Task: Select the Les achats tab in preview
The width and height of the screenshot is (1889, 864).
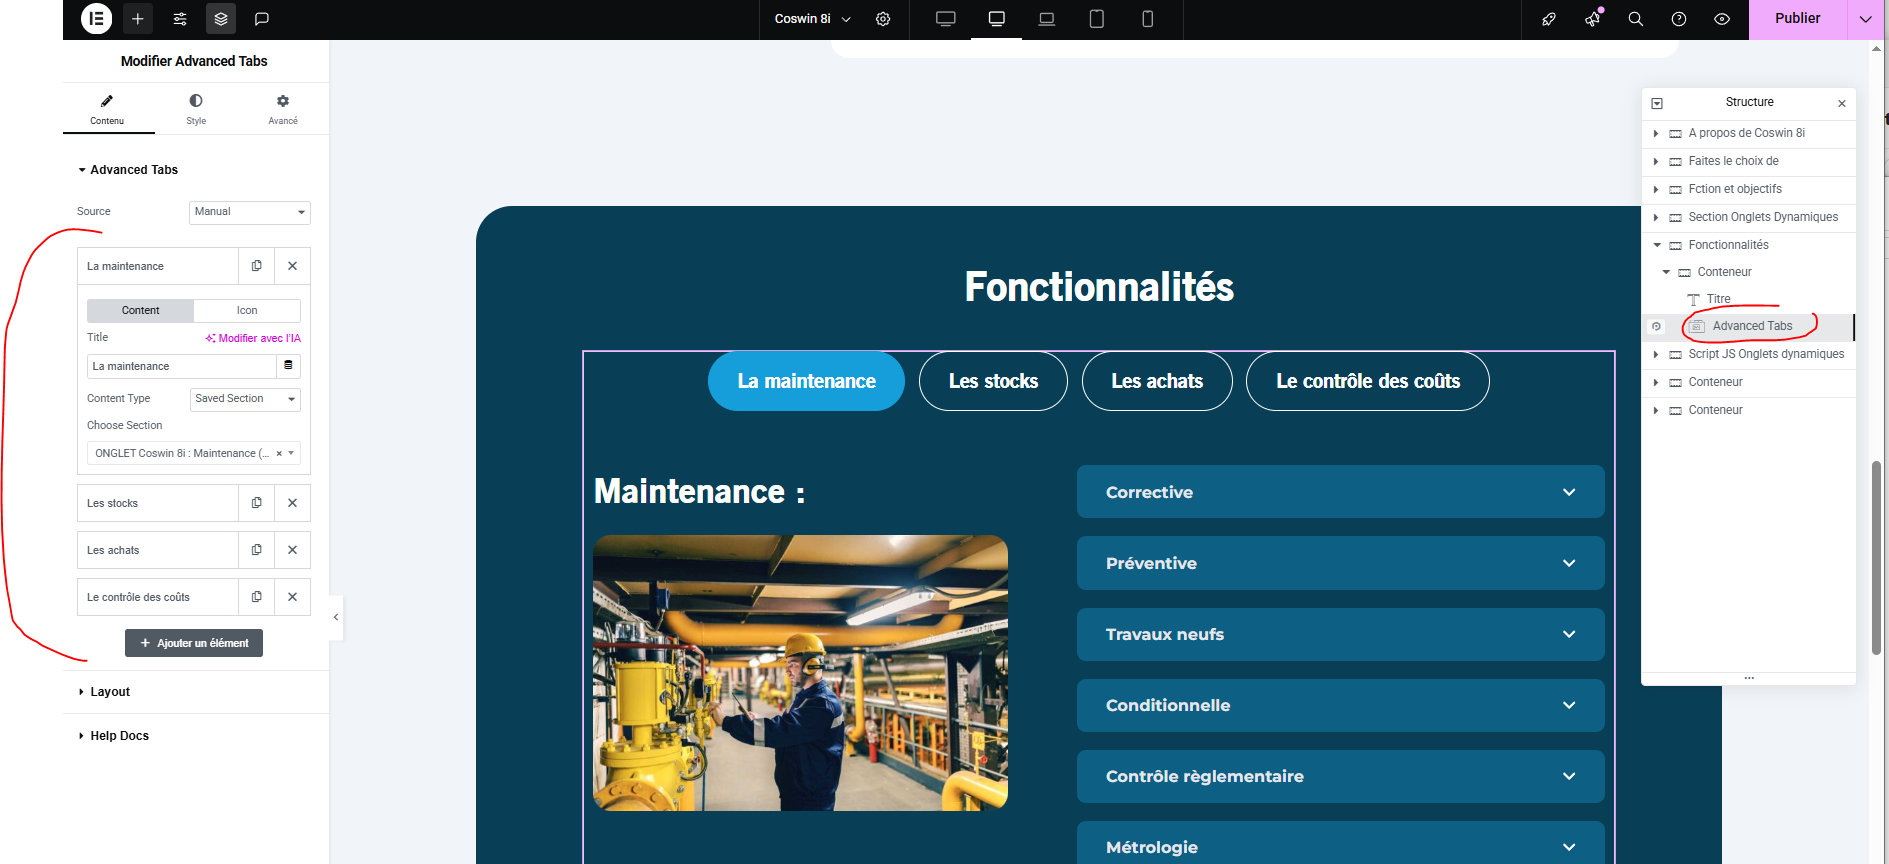Action: click(1157, 381)
